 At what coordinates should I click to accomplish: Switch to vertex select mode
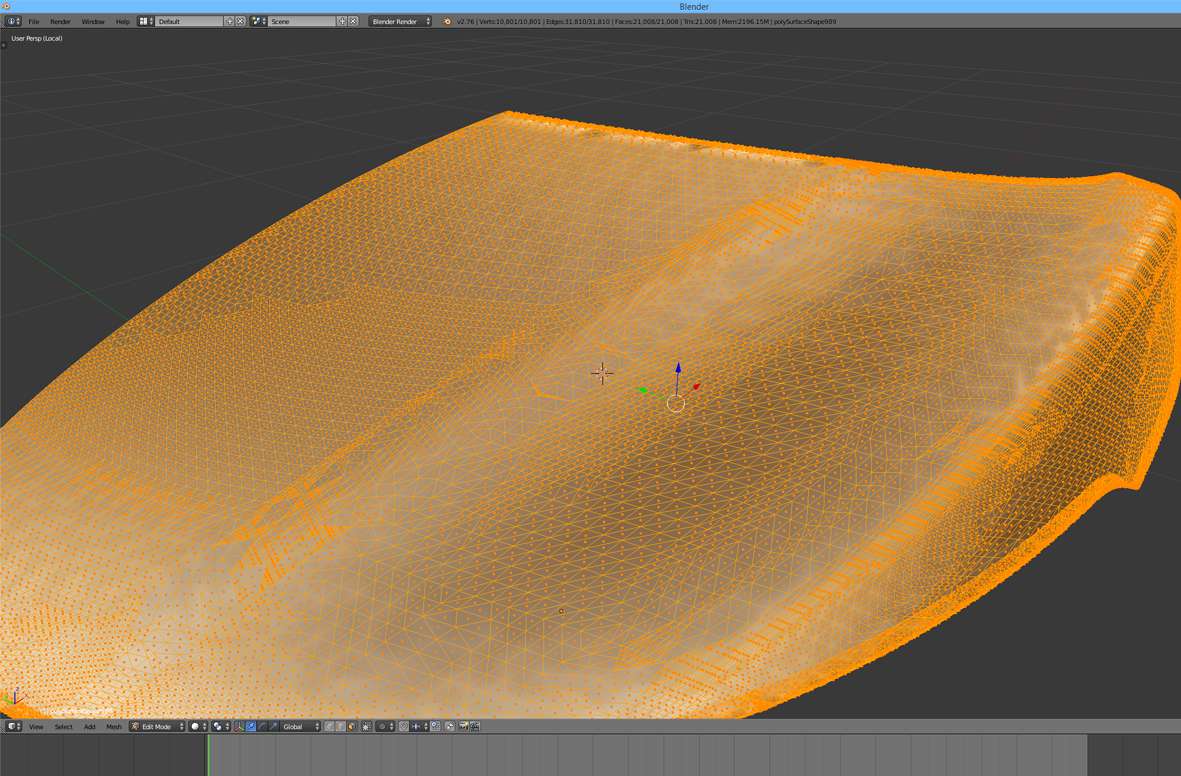pos(329,726)
